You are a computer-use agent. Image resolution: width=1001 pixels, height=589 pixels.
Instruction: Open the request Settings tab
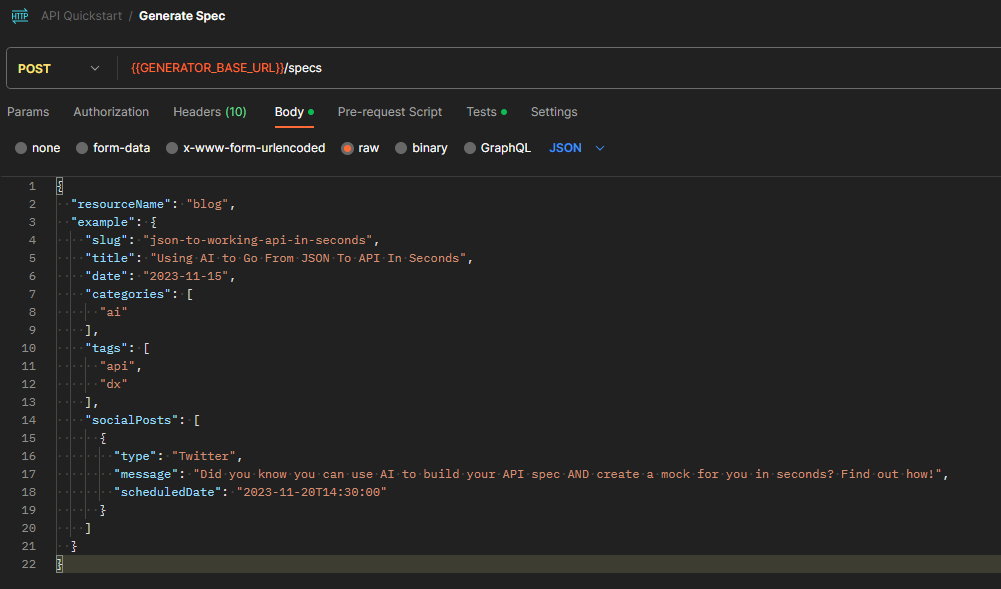[x=554, y=112]
